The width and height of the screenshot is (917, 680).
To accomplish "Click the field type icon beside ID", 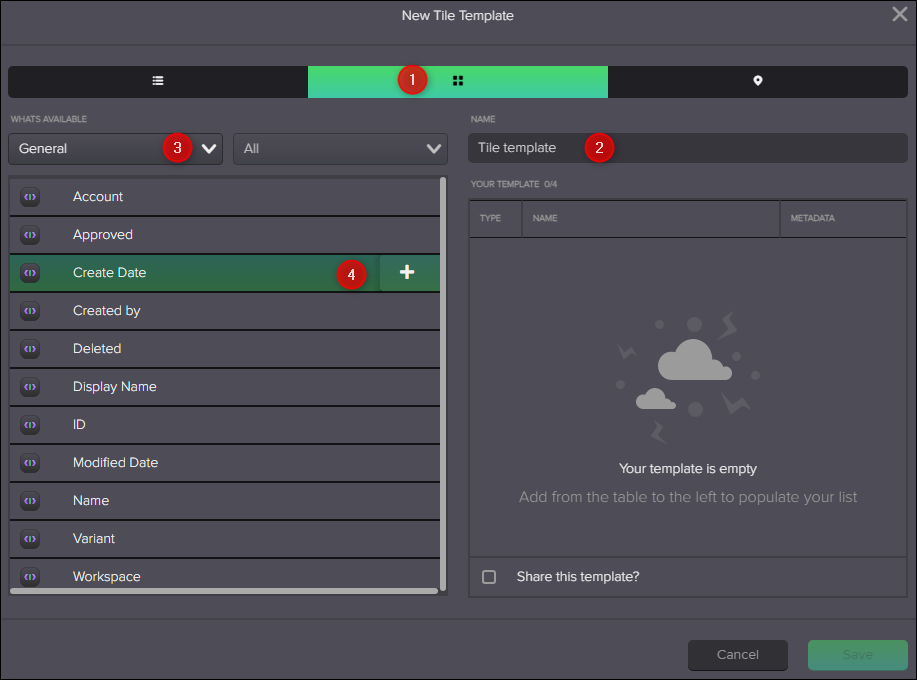I will pyautogui.click(x=29, y=424).
